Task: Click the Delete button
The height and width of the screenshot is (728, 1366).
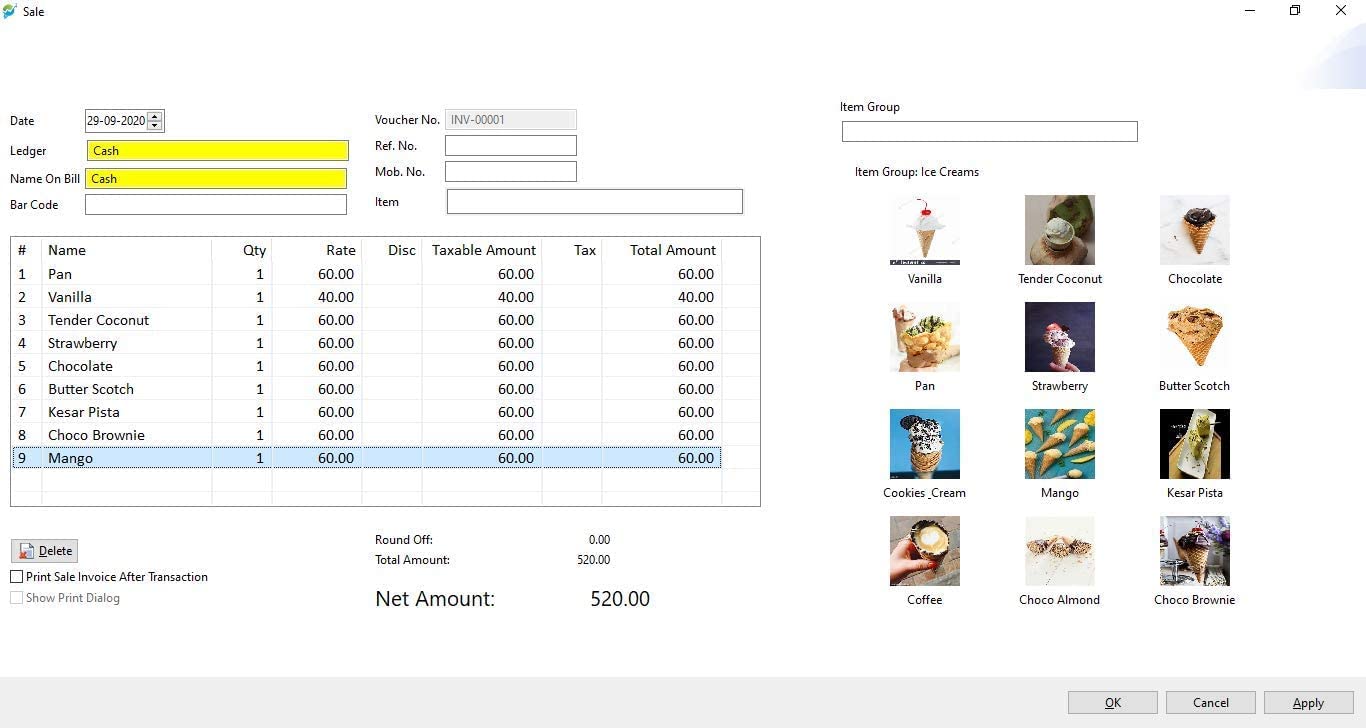Action: tap(44, 551)
